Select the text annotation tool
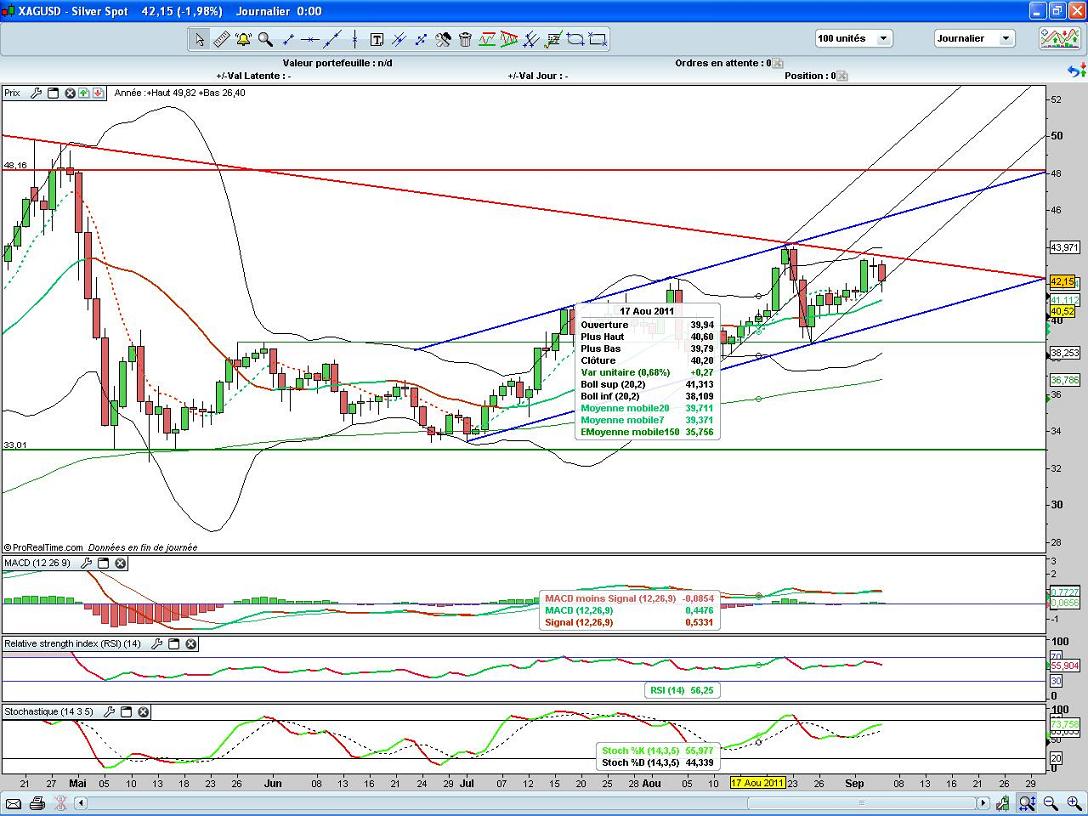The width and height of the screenshot is (1088, 816). pyautogui.click(x=377, y=39)
